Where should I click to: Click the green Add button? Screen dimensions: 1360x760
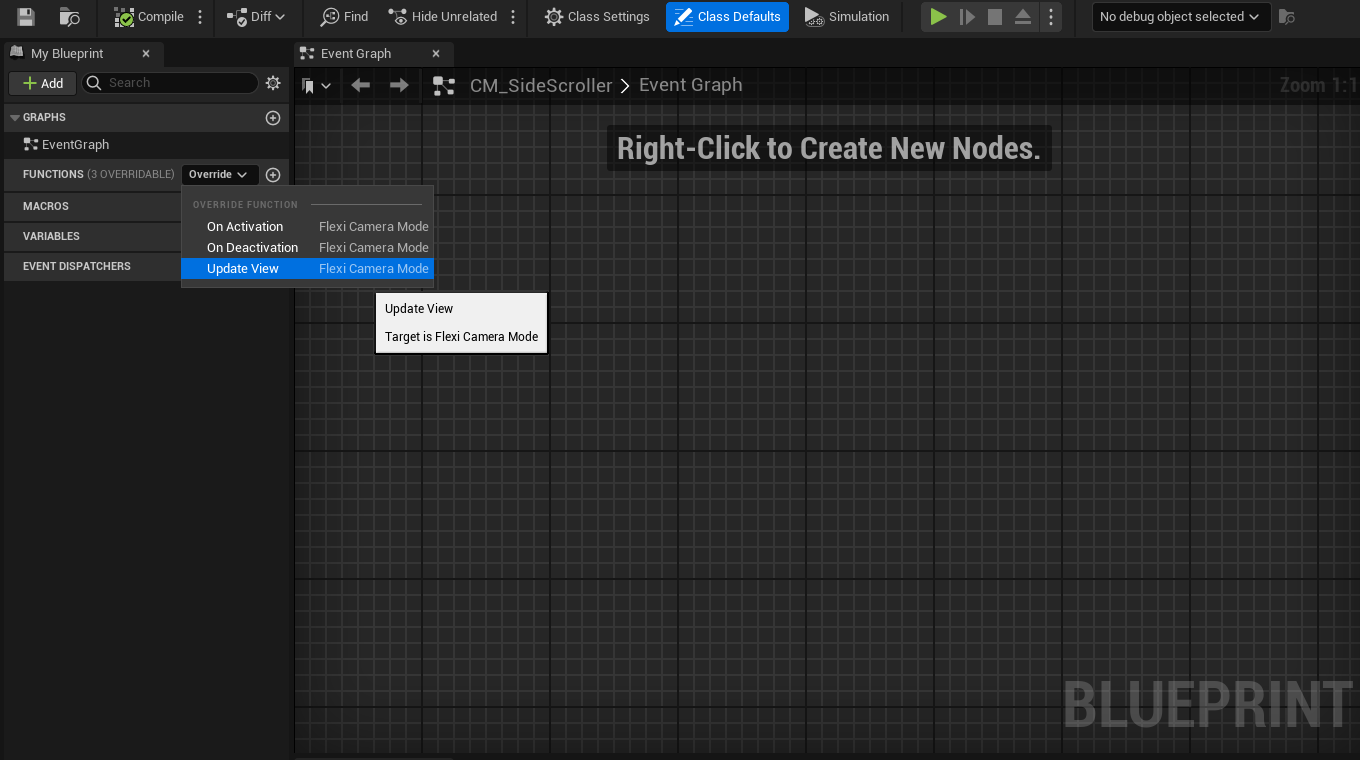pyautogui.click(x=43, y=83)
